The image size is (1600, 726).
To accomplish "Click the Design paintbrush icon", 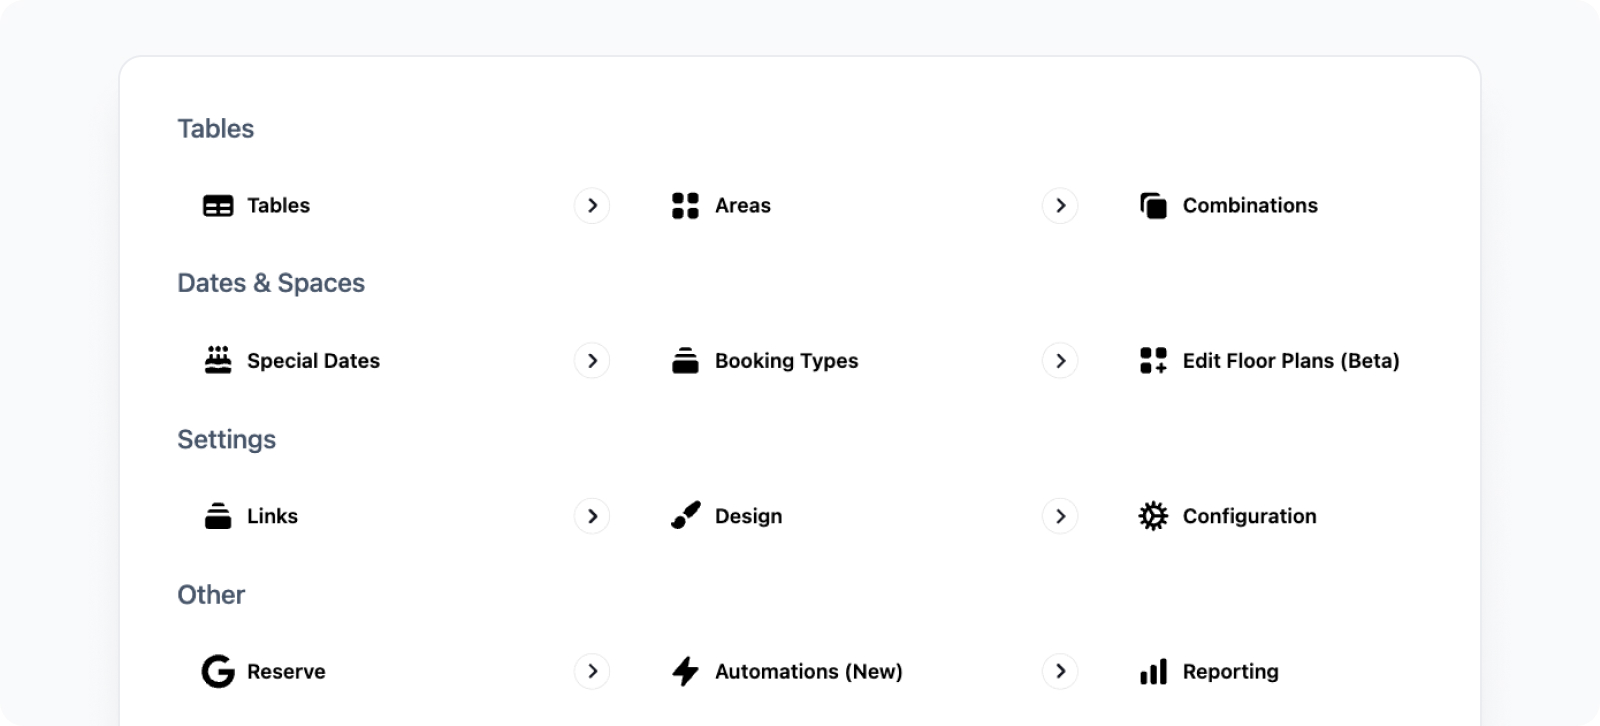I will 685,515.
